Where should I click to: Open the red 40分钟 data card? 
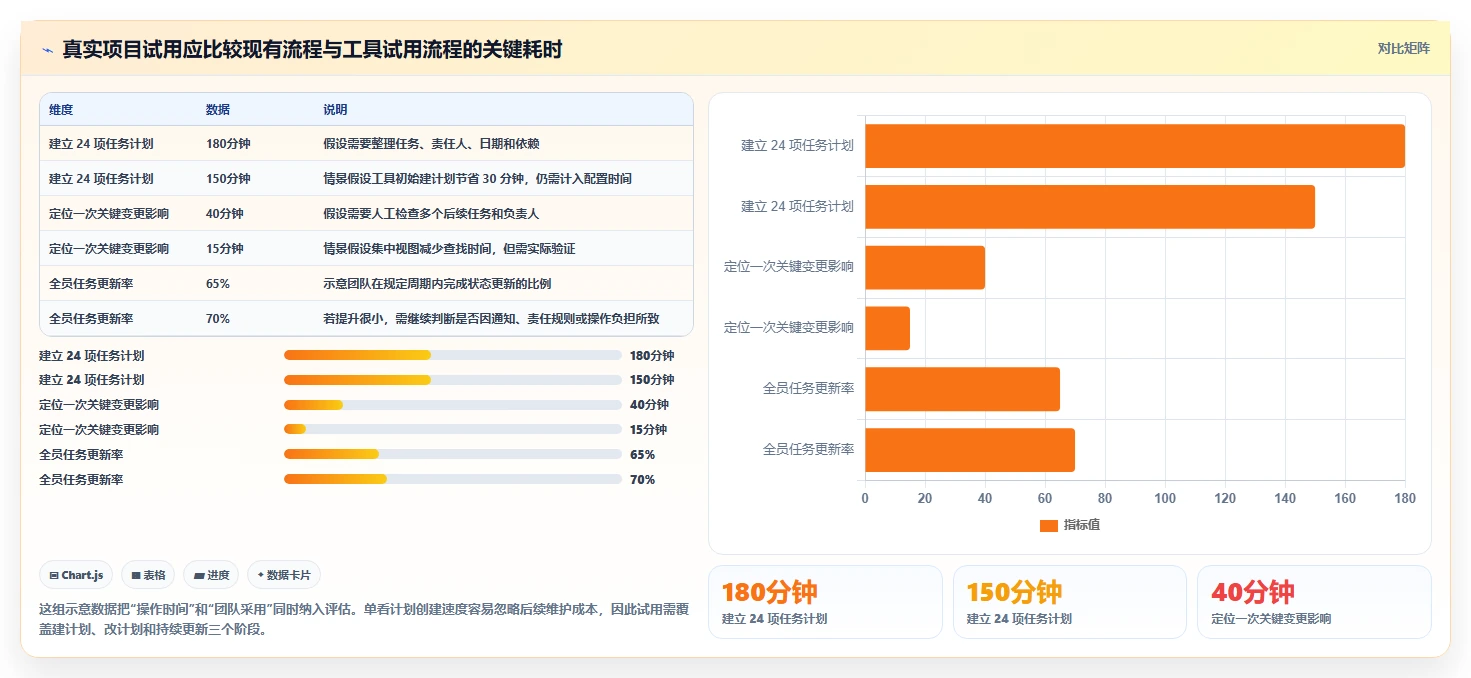(x=1314, y=602)
